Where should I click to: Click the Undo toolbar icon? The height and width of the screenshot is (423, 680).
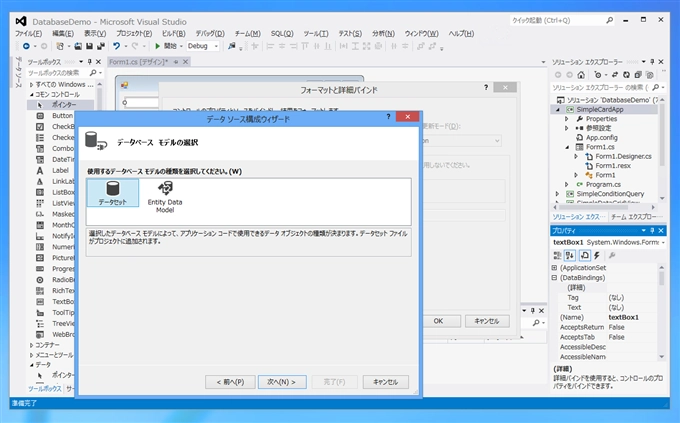click(x=116, y=46)
